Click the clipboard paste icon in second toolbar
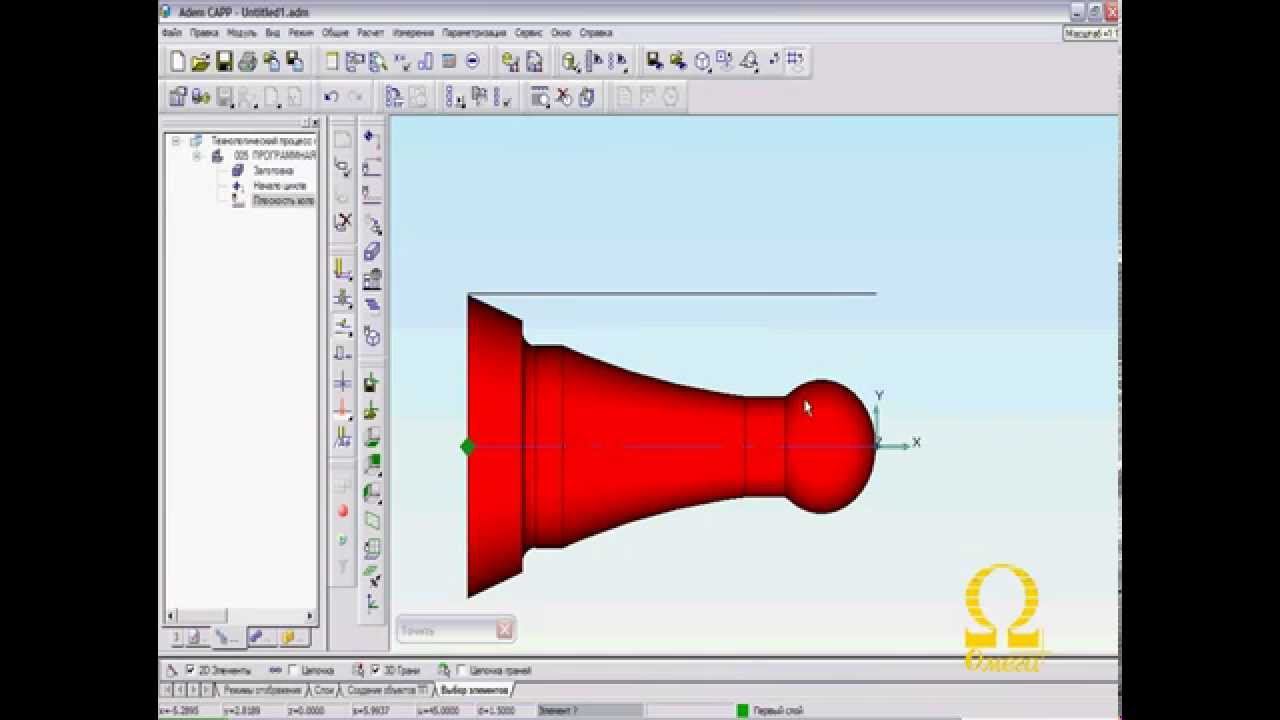This screenshot has width=1280, height=720. 587,97
